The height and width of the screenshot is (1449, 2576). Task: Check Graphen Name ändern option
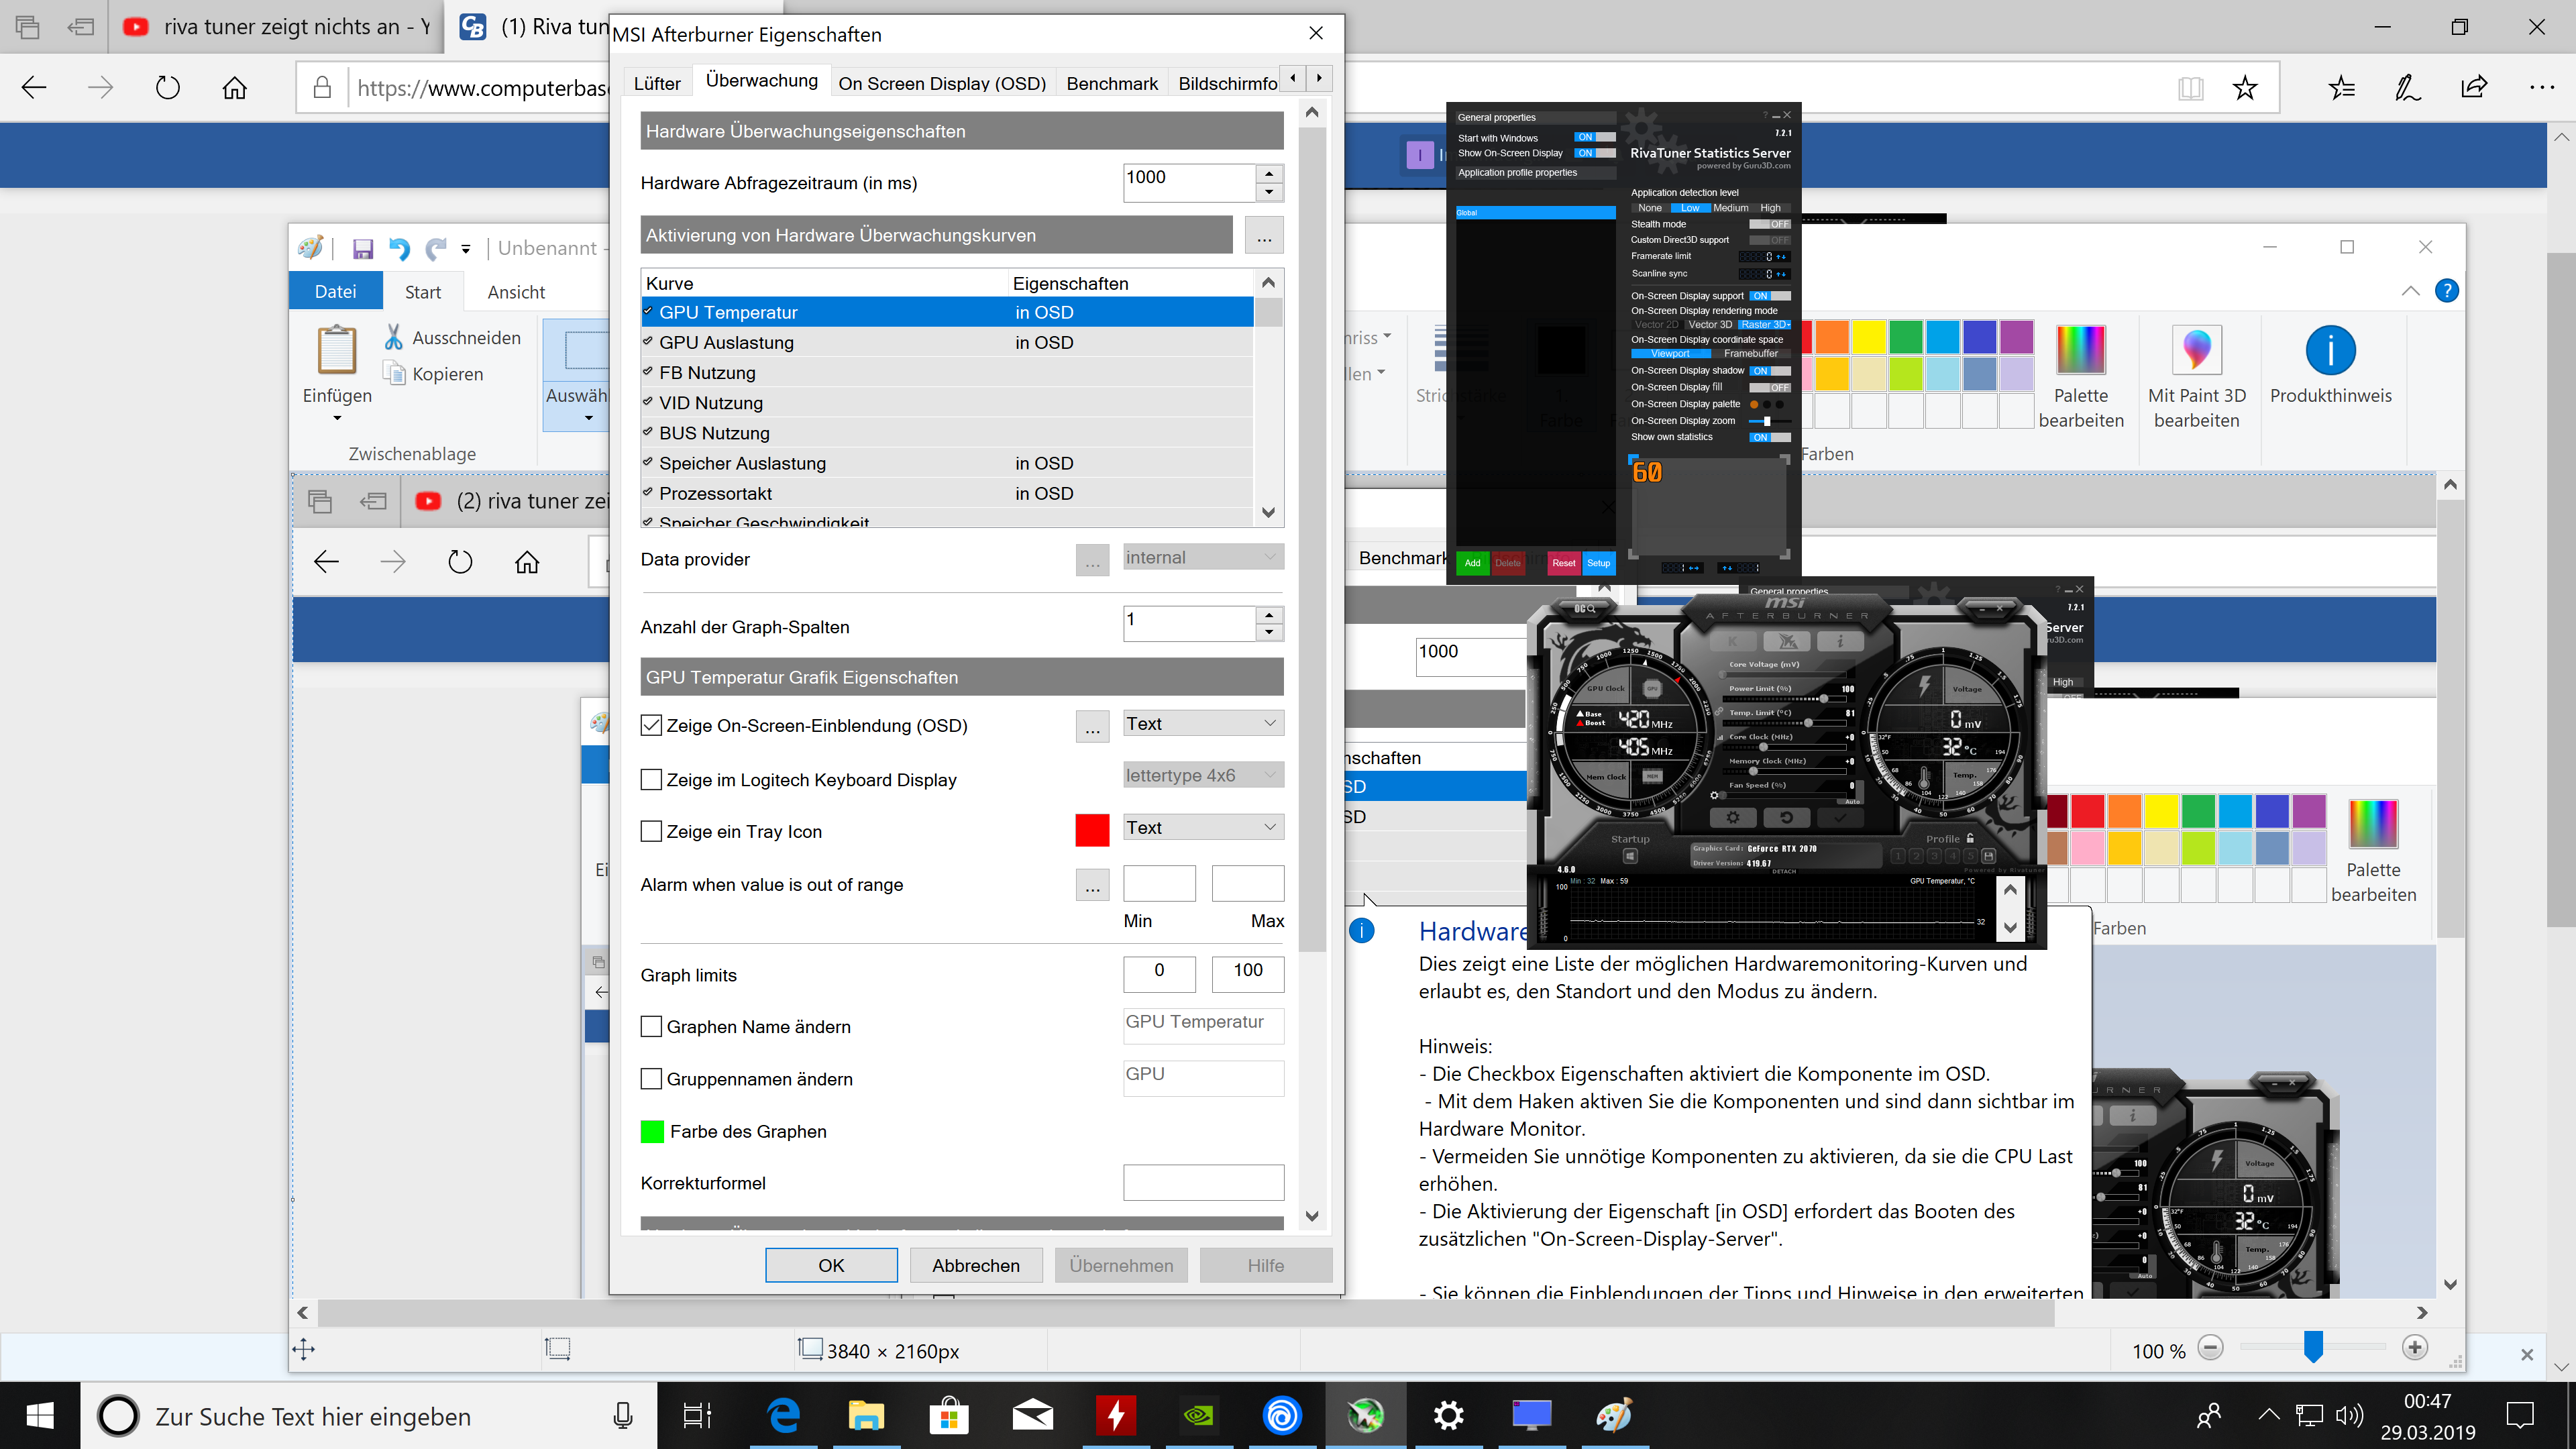pyautogui.click(x=652, y=1027)
